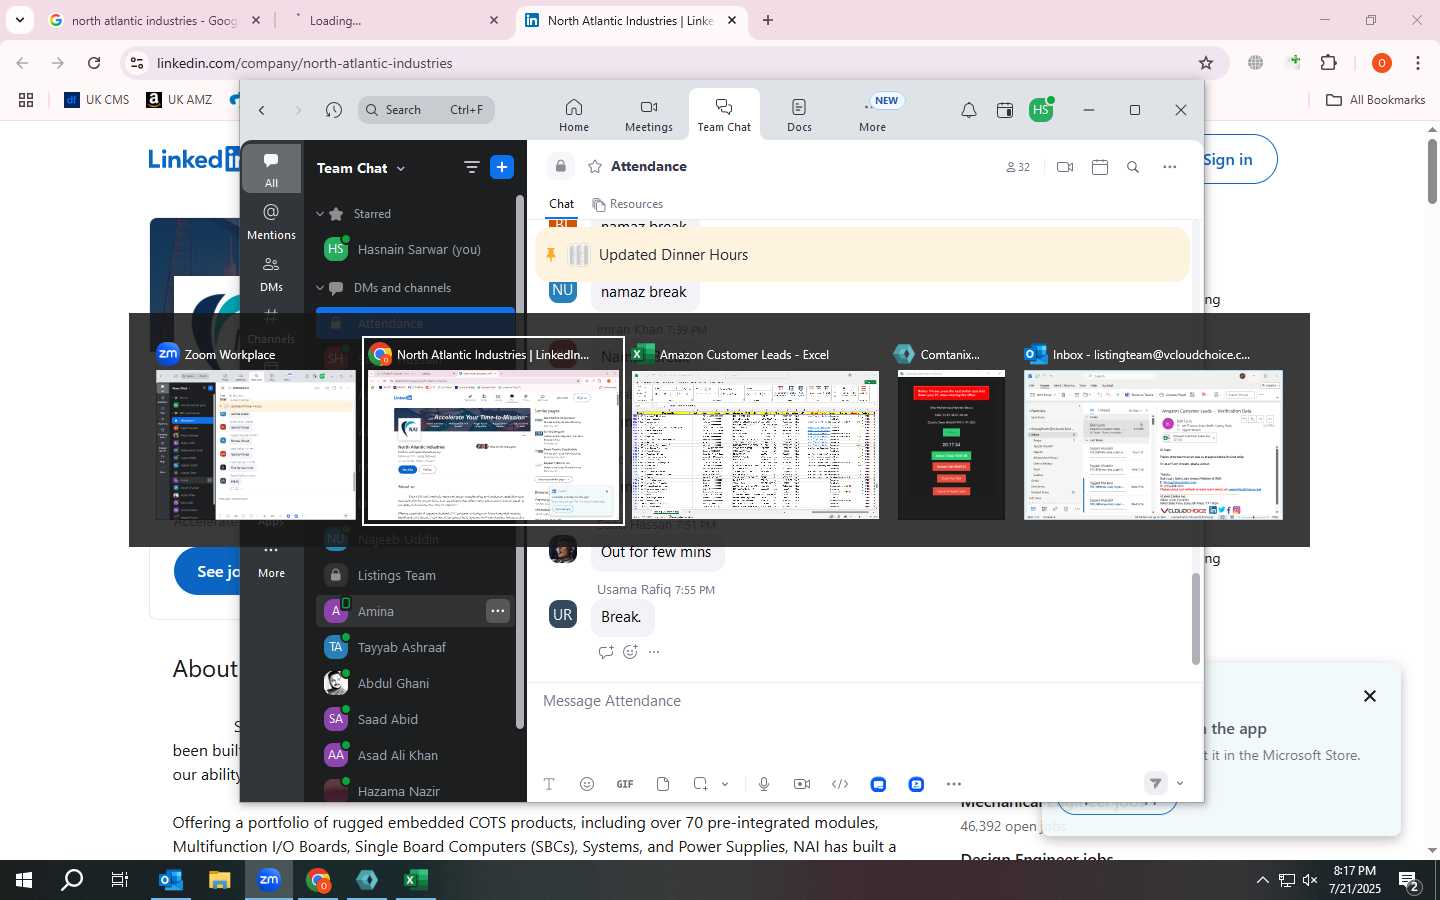Insert a code snippet with the code icon
Screen dimensions: 1440x900
coord(840,784)
